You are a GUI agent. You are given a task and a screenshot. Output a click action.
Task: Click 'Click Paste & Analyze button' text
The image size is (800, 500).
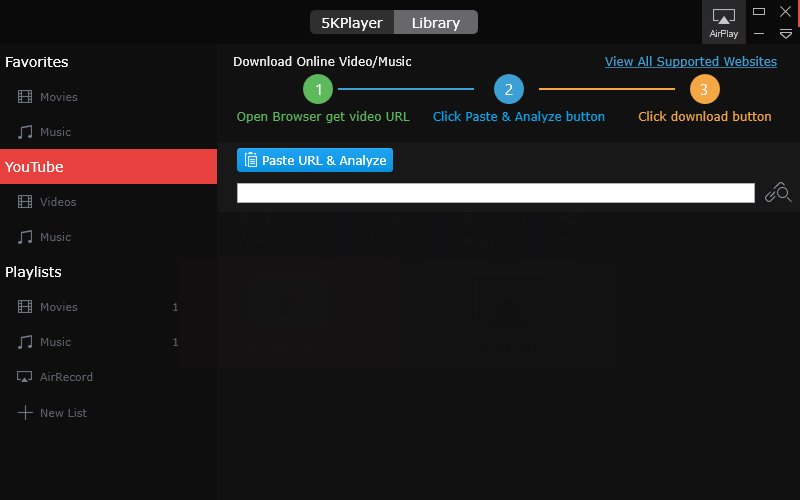518,117
